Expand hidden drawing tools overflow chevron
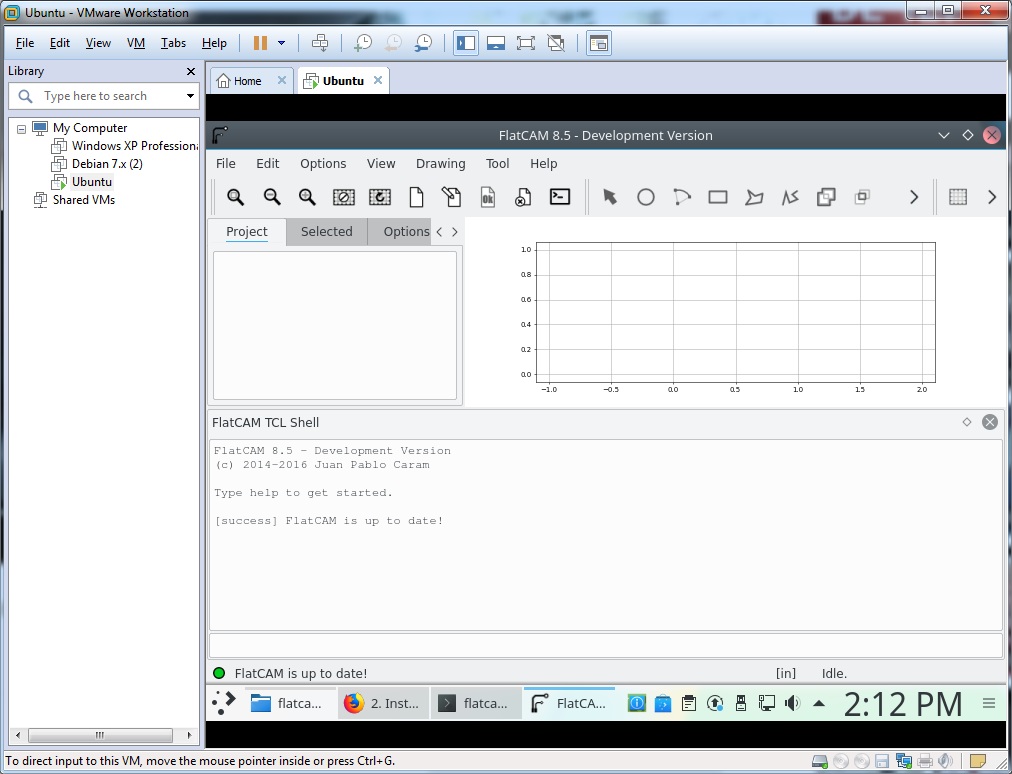 coord(914,197)
